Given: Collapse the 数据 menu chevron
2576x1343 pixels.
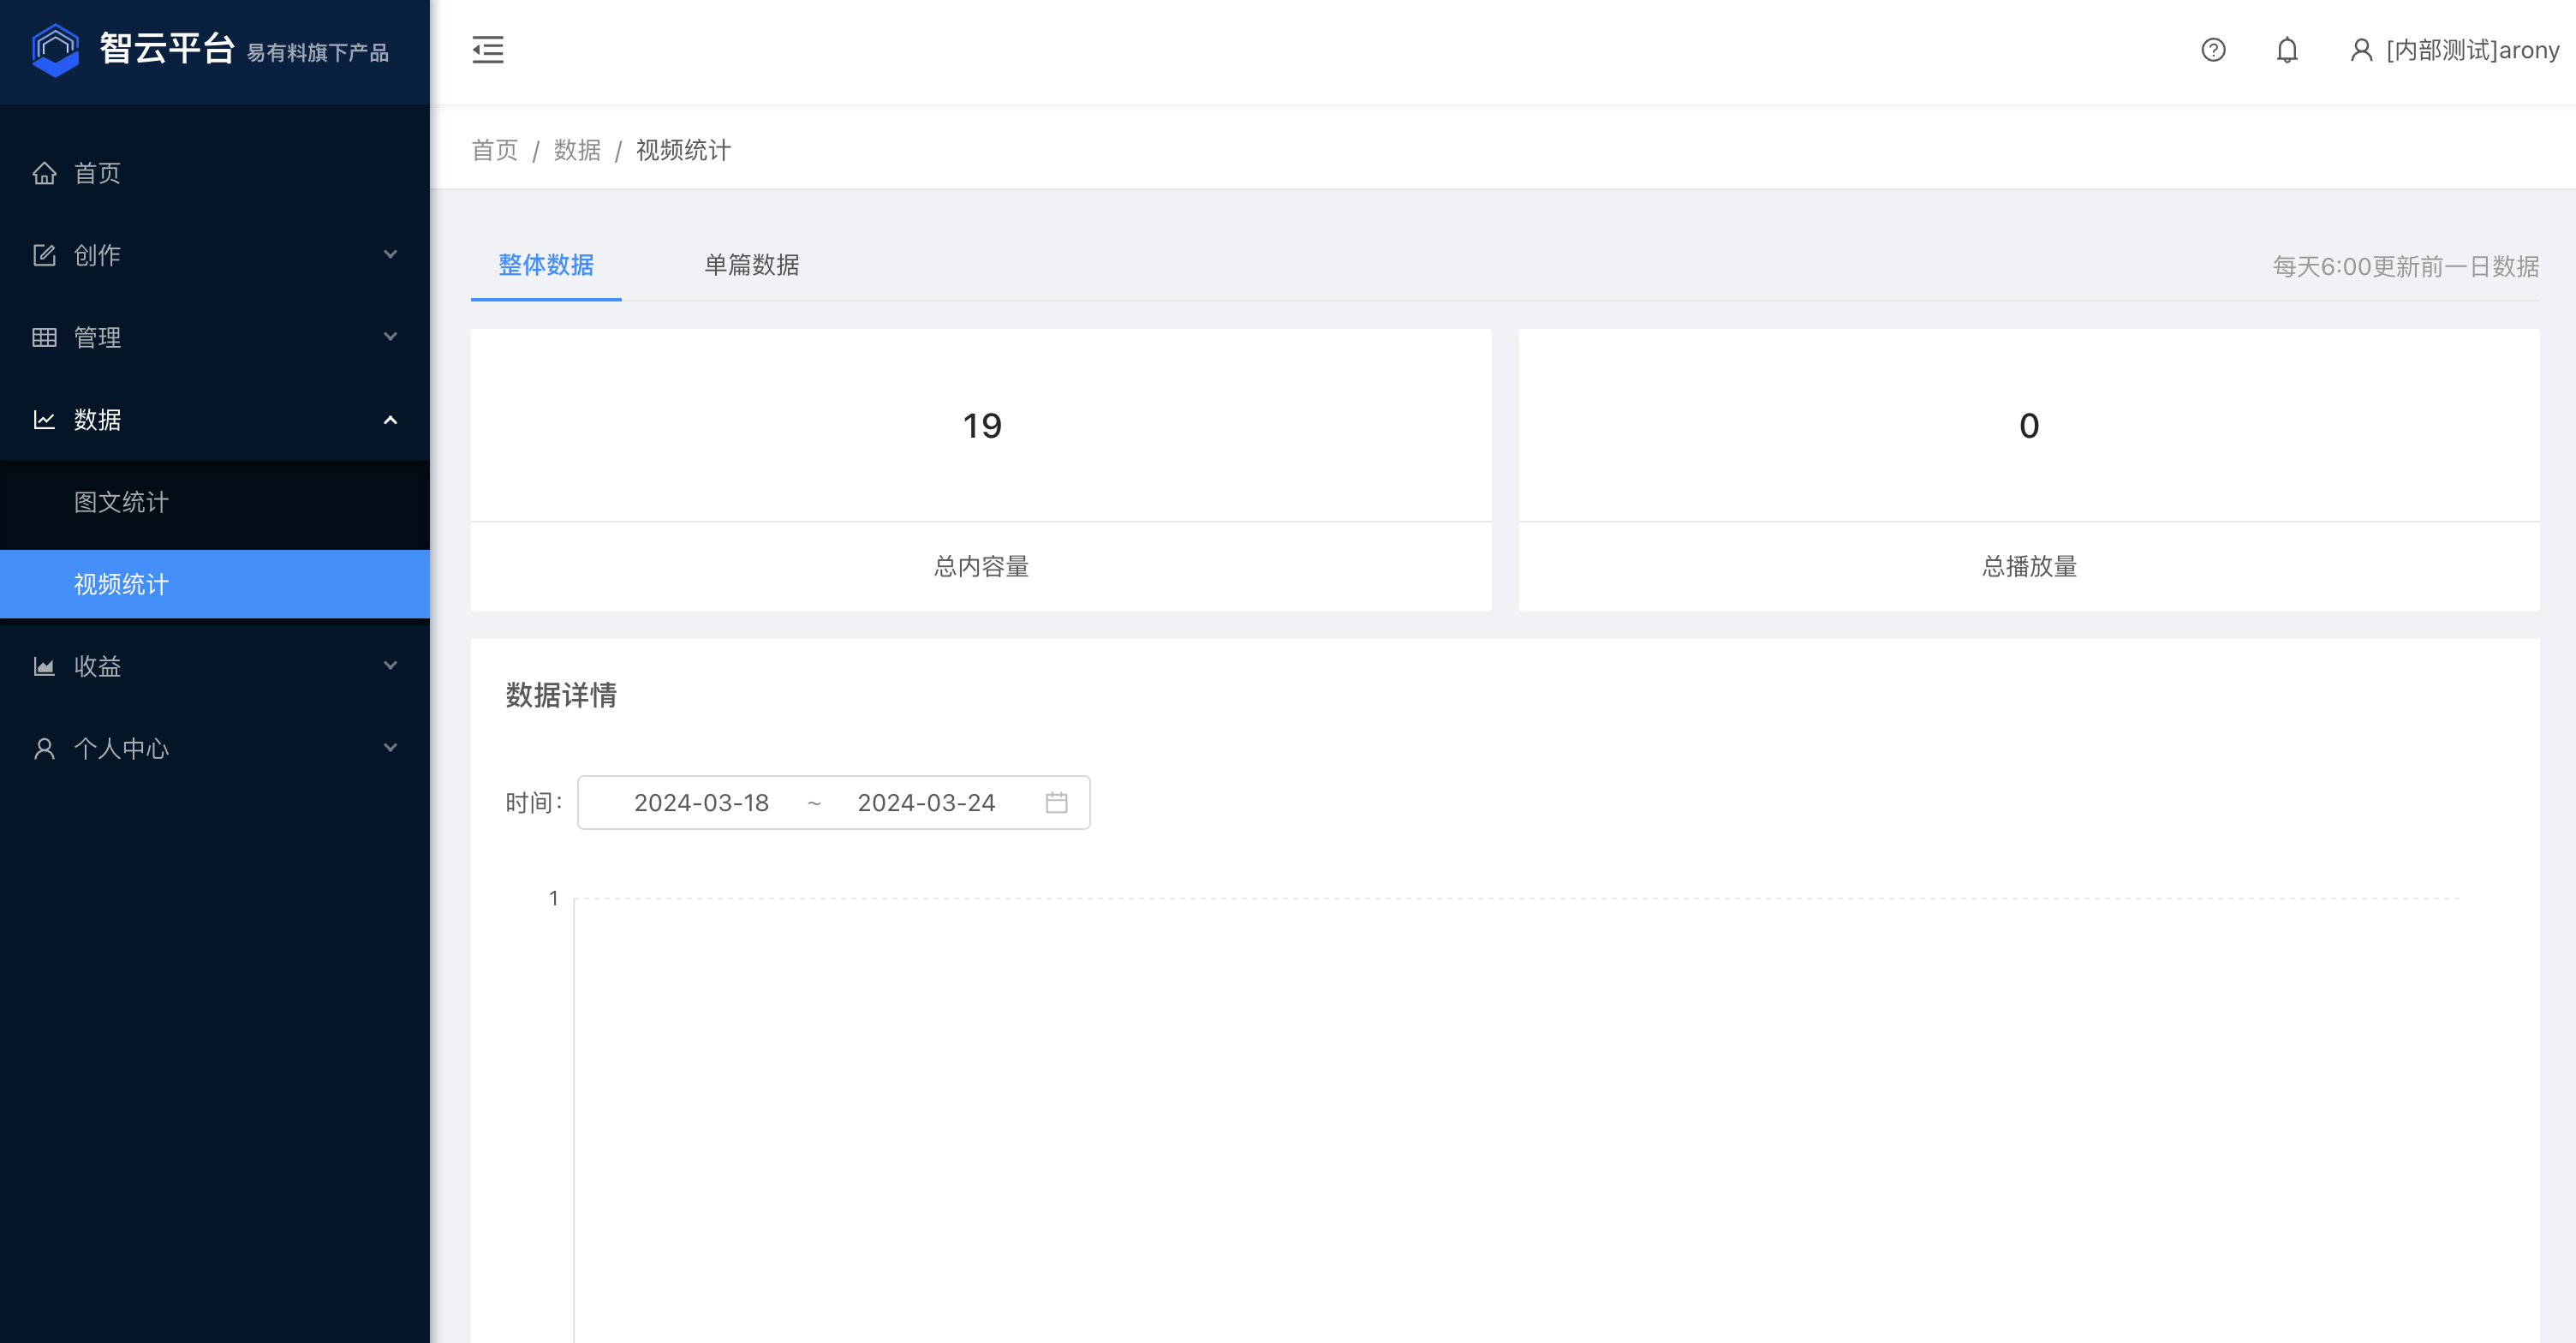Looking at the screenshot, I should [x=391, y=420].
